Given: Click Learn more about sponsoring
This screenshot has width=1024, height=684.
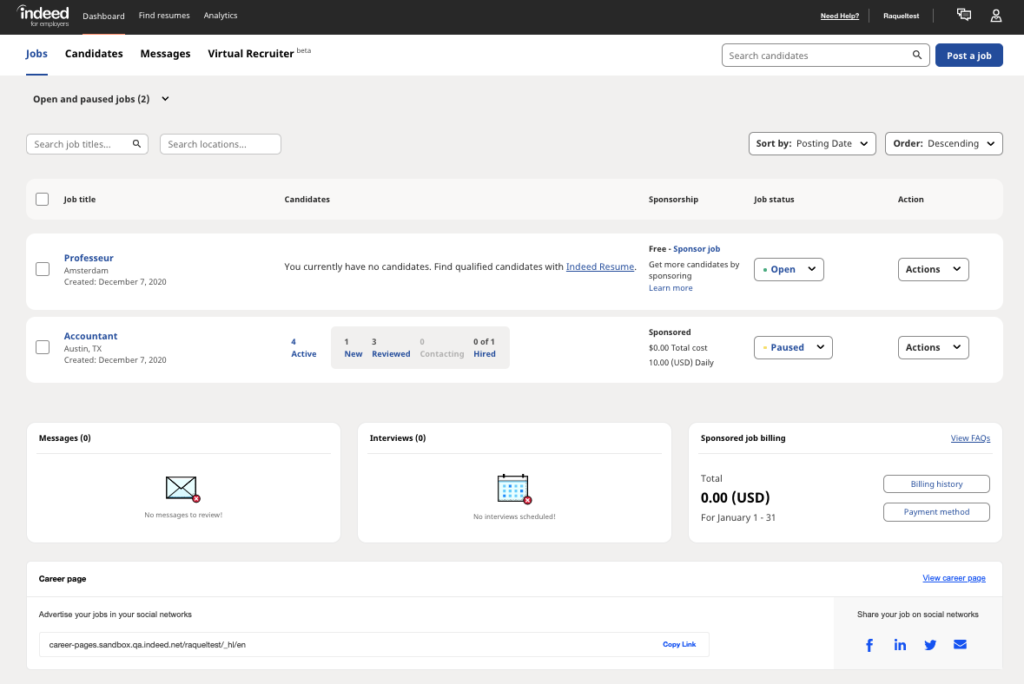Looking at the screenshot, I should pyautogui.click(x=670, y=288).
